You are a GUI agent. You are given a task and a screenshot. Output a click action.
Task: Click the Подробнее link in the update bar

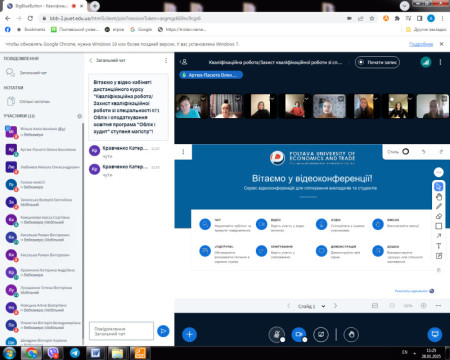click(421, 44)
